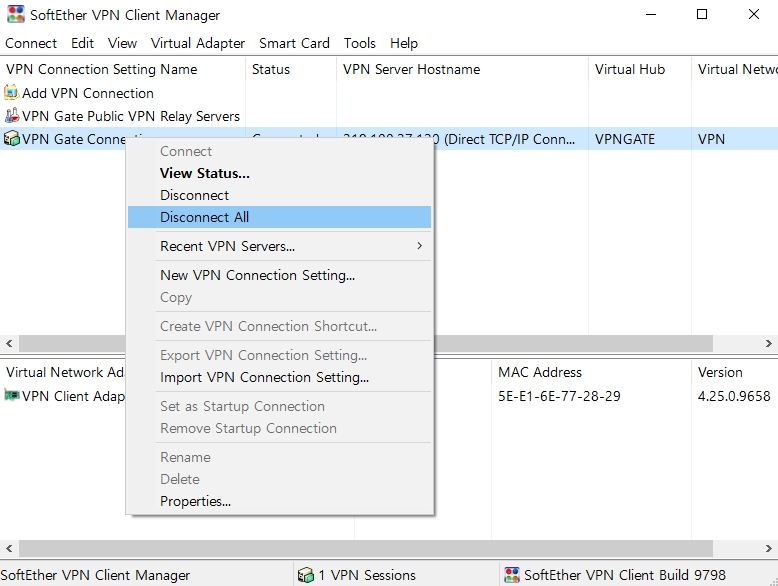
Task: Expand the Recent VPN Servers submenu arrow
Action: click(420, 246)
